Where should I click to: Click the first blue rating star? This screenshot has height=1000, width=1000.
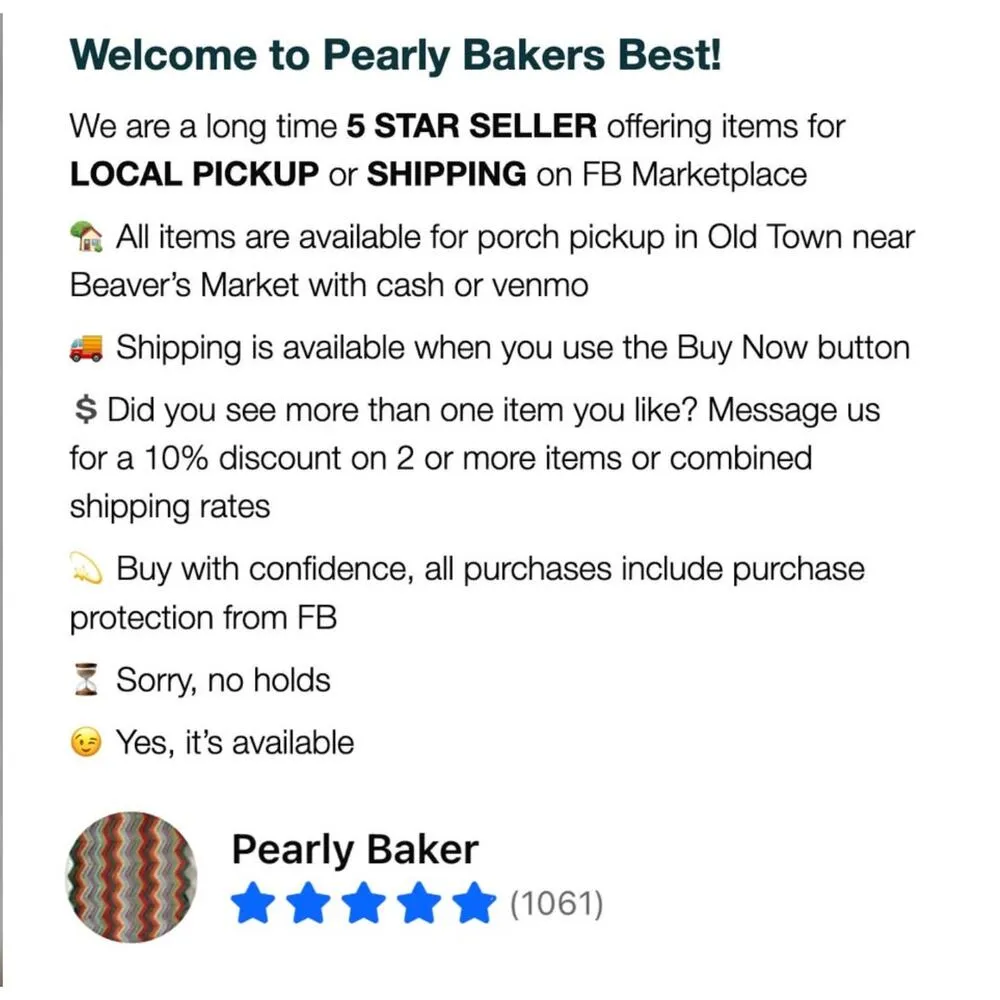(x=251, y=905)
